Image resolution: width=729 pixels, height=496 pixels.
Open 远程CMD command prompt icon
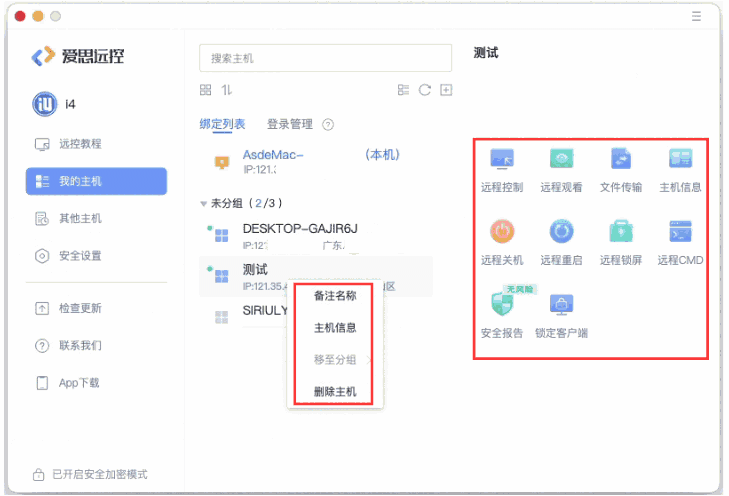coord(680,231)
